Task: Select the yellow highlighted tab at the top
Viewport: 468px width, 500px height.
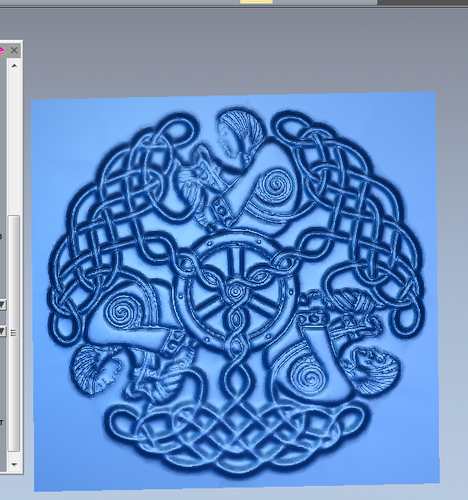Action: [x=256, y=2]
